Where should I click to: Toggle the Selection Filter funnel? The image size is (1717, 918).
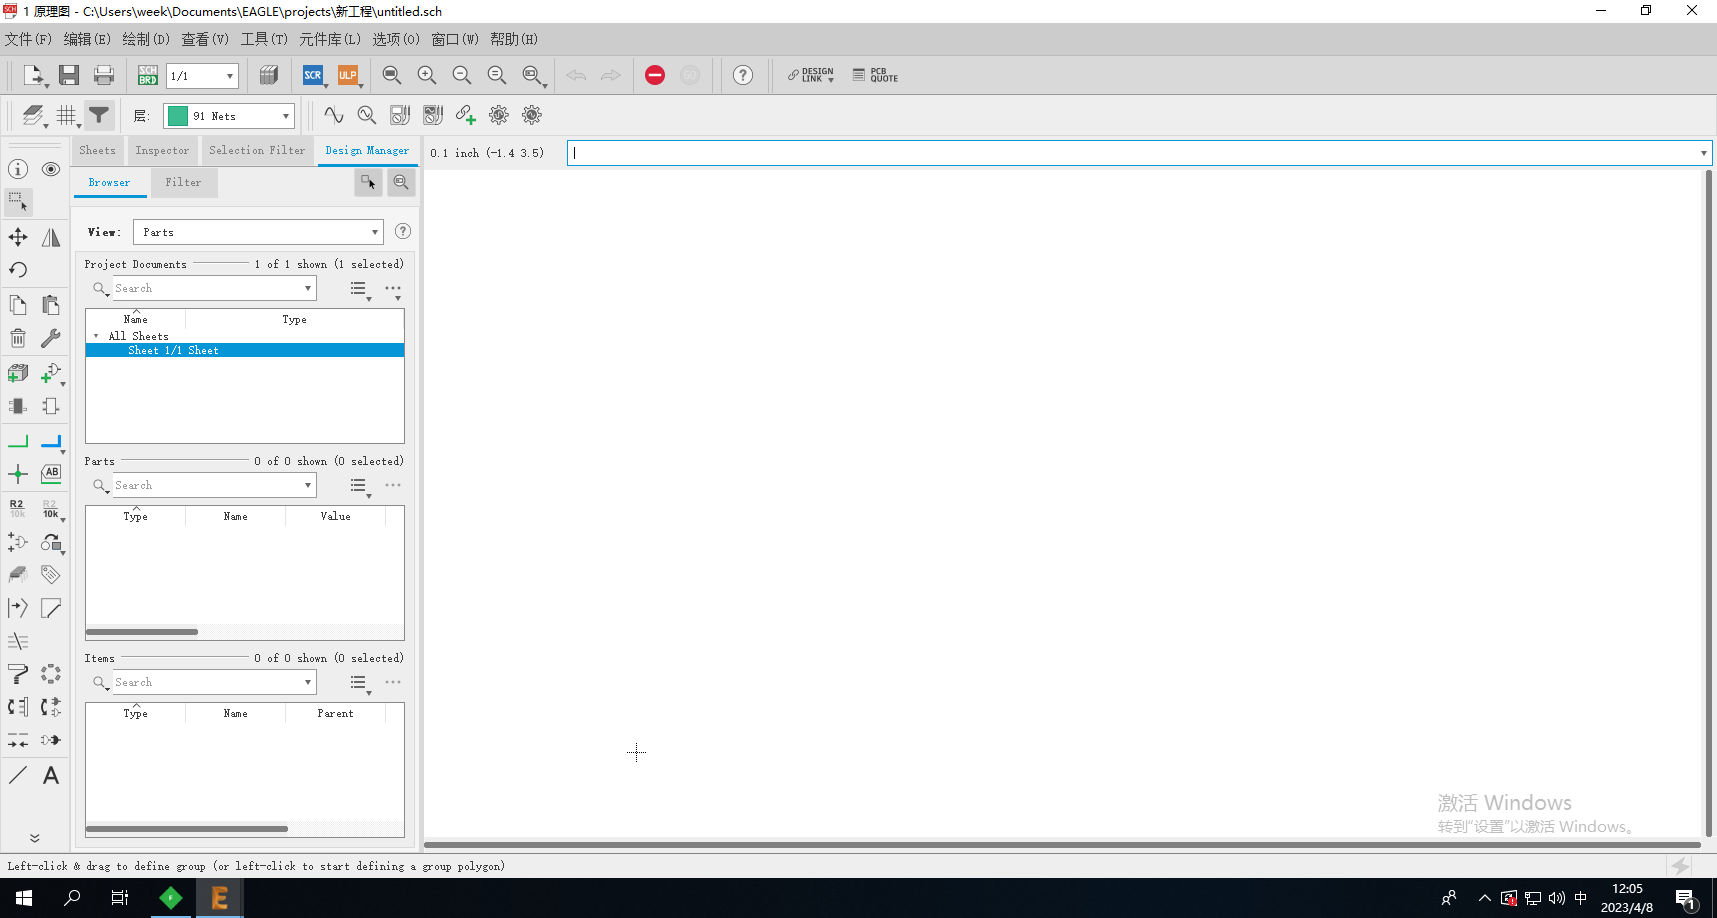(x=98, y=115)
